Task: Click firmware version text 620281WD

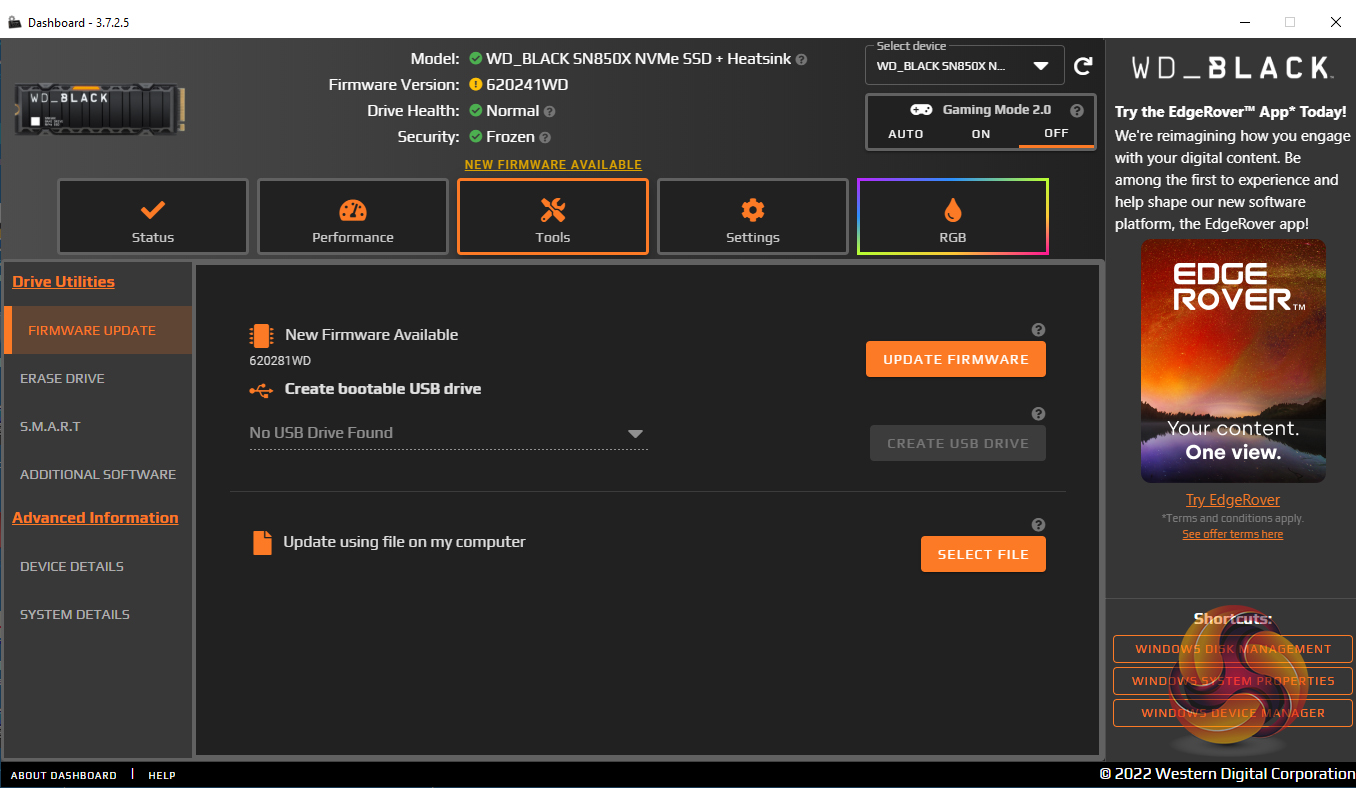Action: click(x=280, y=361)
